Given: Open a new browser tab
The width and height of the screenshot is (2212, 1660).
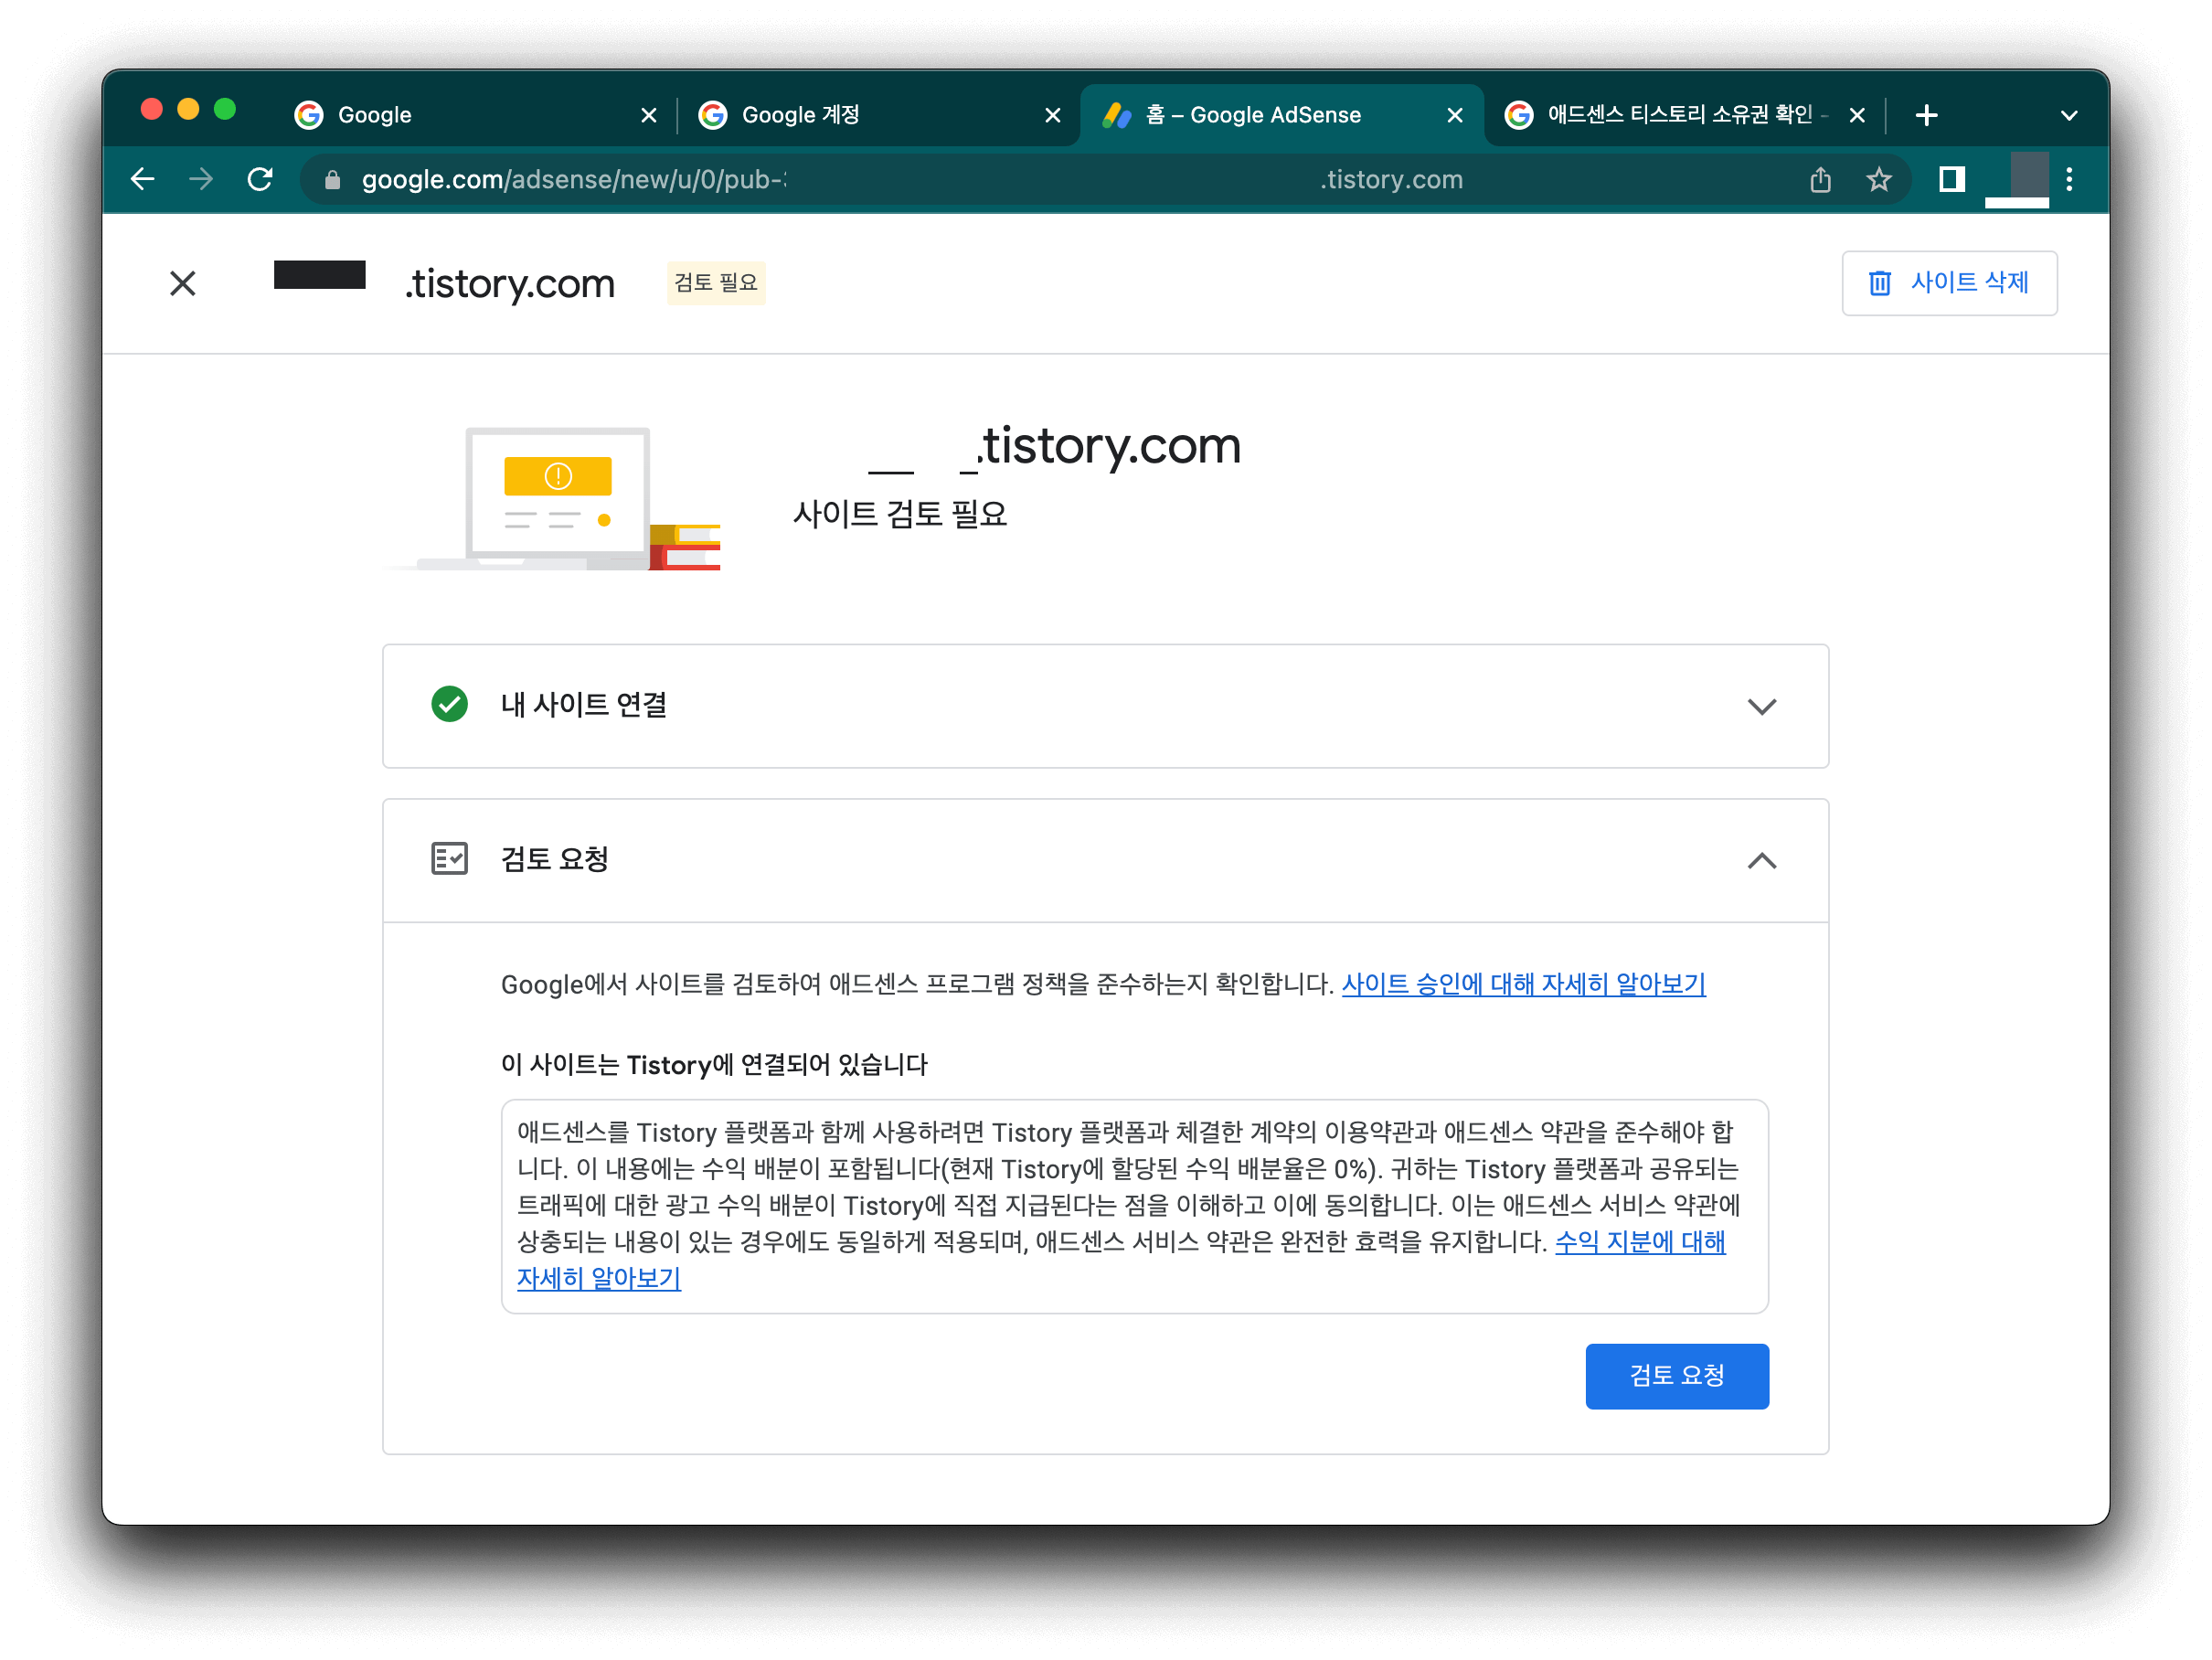Looking at the screenshot, I should 1926,116.
